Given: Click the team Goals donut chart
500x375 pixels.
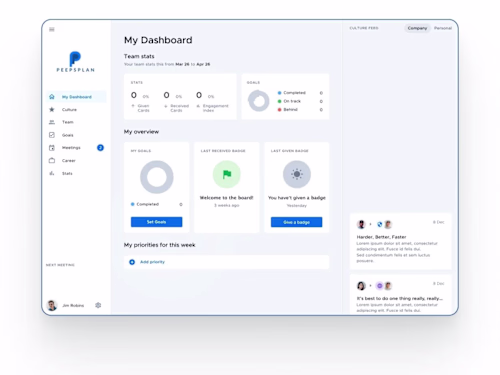Looking at the screenshot, I should click(x=259, y=101).
